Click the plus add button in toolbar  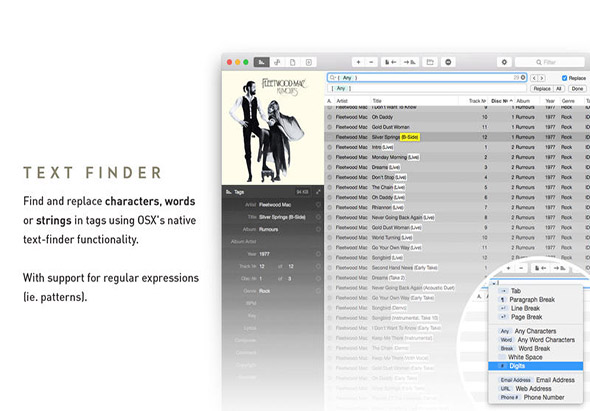[x=358, y=62]
